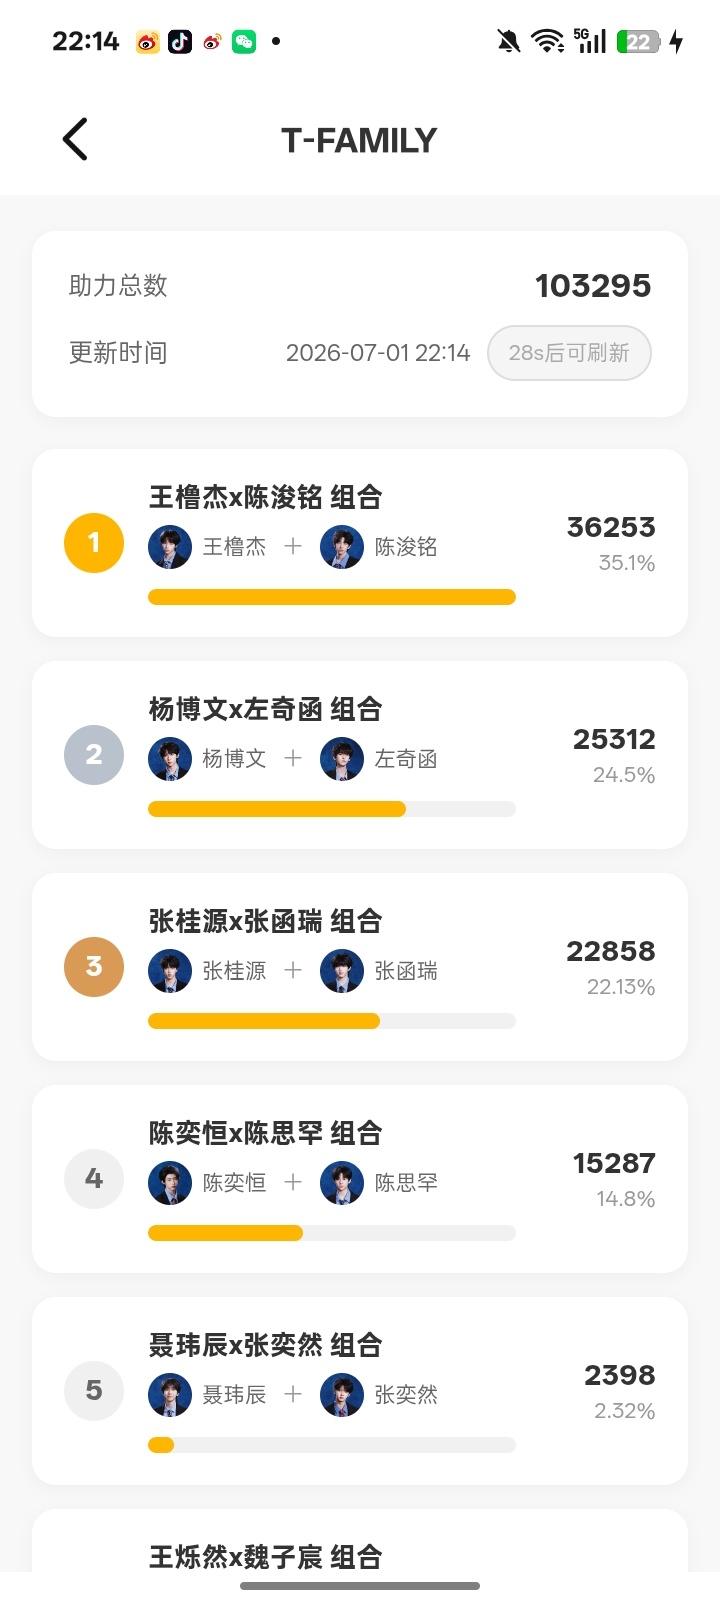Tap the back arrow icon
This screenshot has width=720, height=1604.
point(75,139)
